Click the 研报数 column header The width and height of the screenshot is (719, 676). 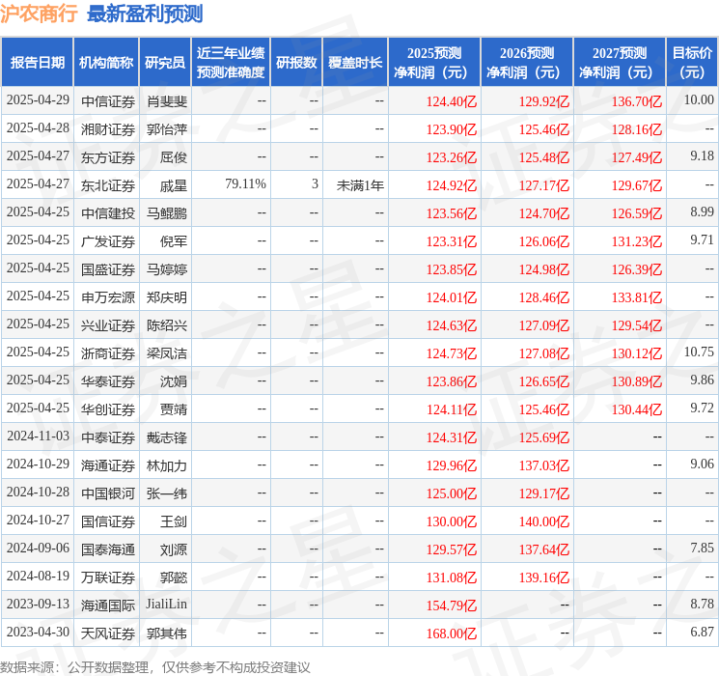(296, 62)
